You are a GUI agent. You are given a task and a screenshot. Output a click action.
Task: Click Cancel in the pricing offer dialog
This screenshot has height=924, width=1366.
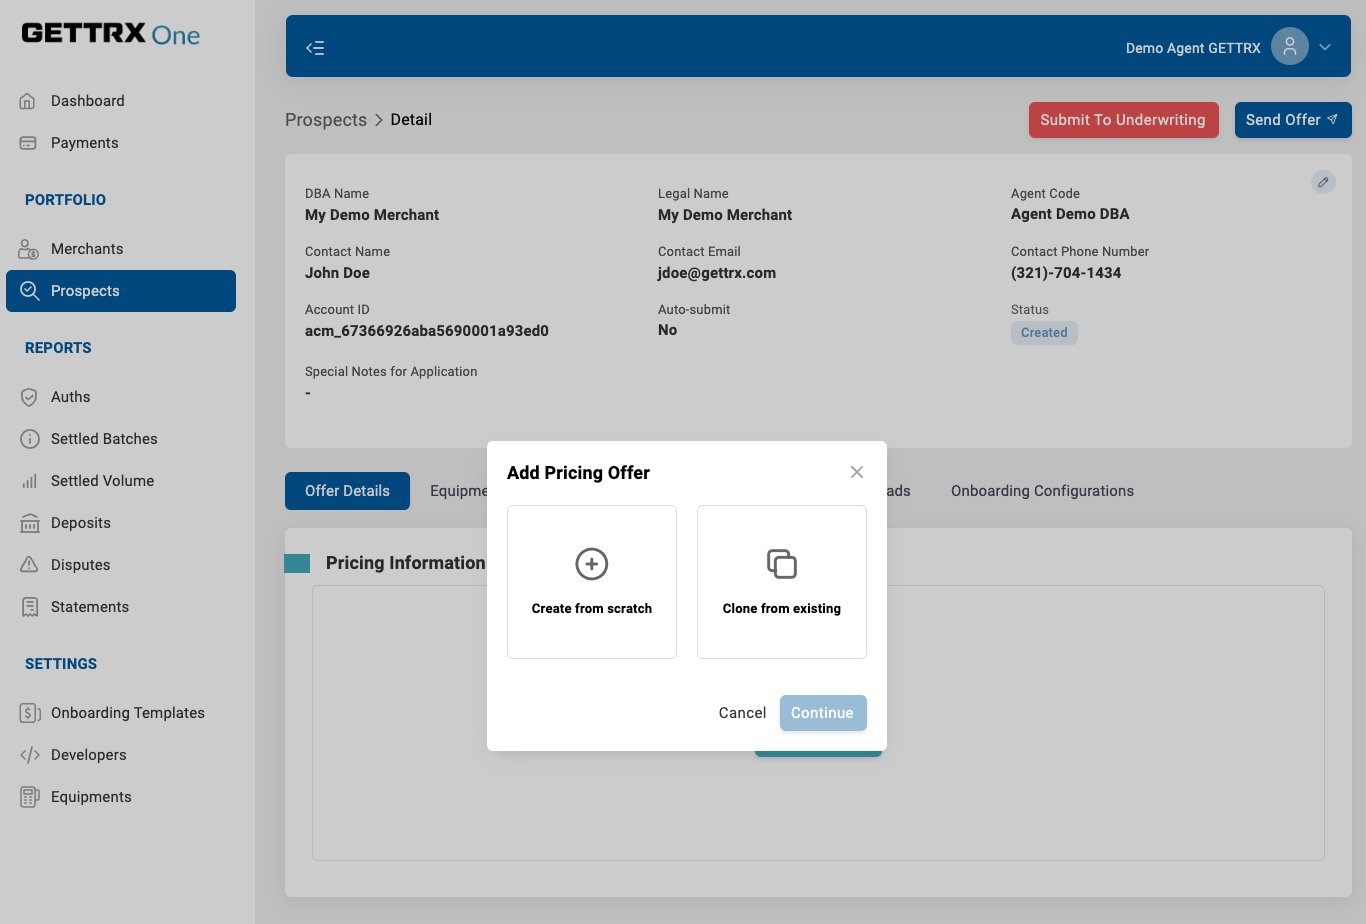pyautogui.click(x=742, y=713)
